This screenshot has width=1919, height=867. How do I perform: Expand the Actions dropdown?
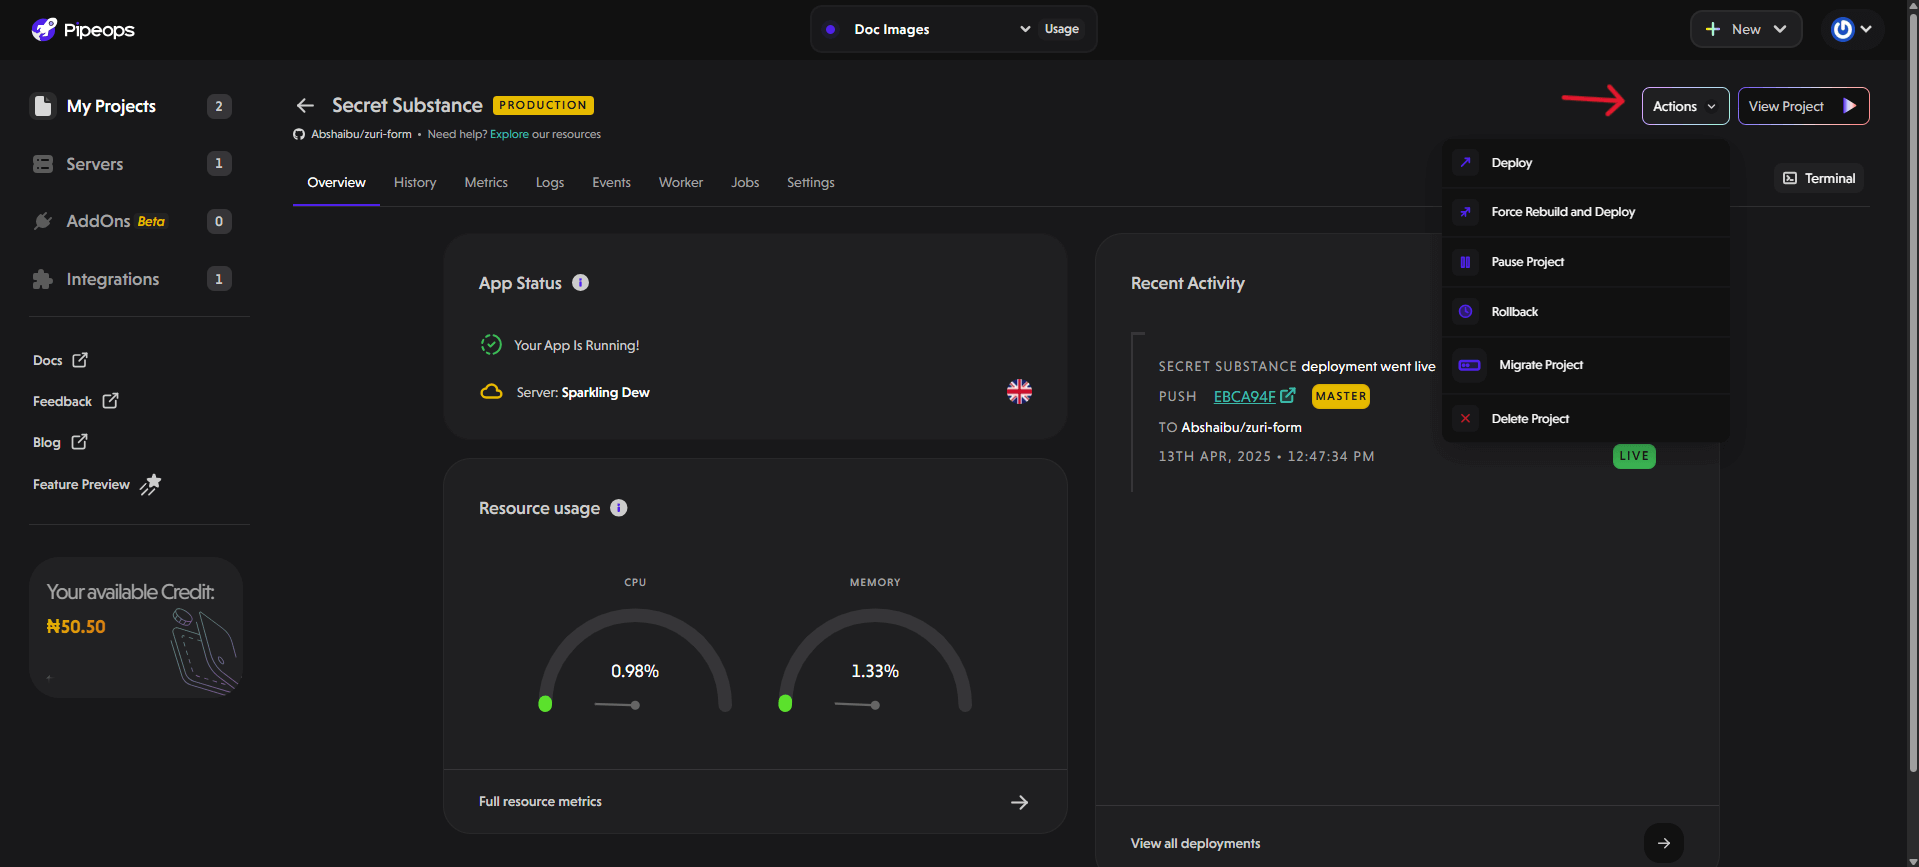(x=1685, y=106)
